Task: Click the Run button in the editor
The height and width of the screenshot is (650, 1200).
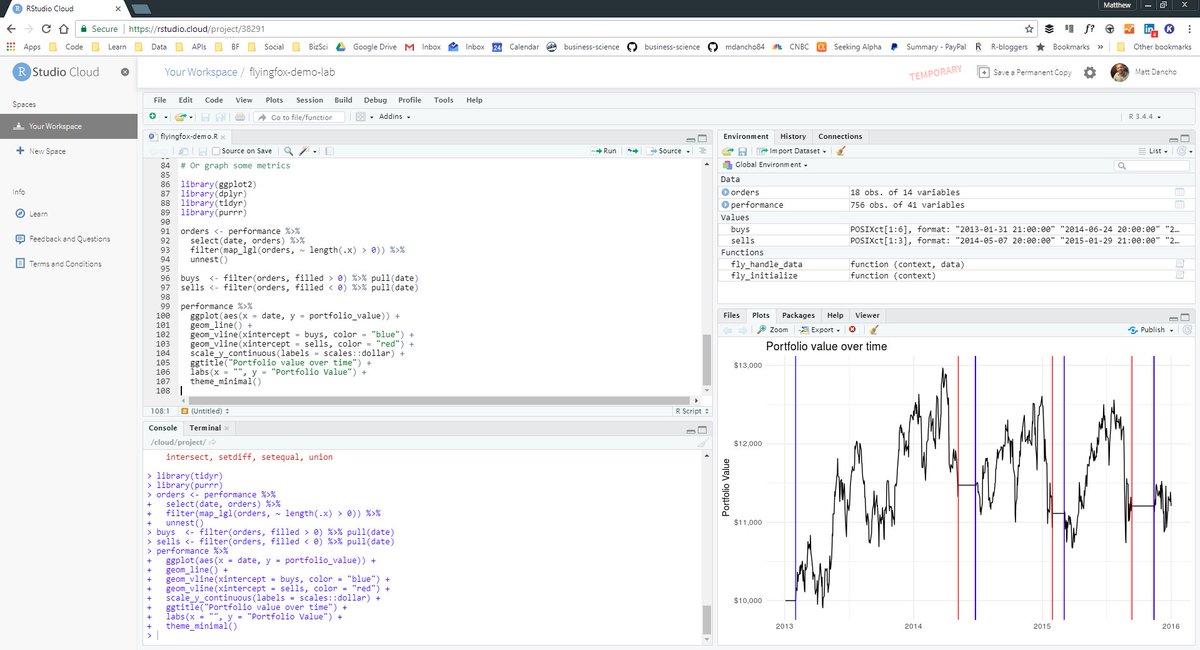Action: (x=606, y=151)
